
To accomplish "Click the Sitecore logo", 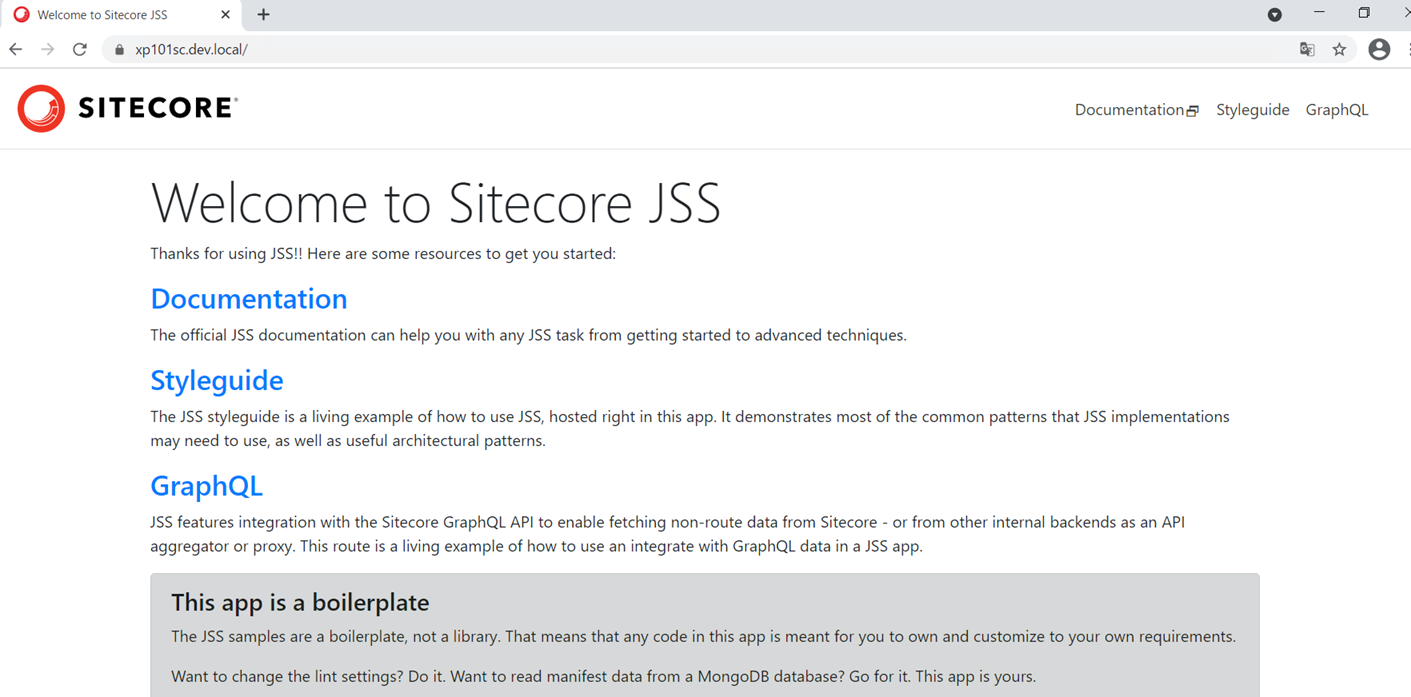I will click(127, 108).
